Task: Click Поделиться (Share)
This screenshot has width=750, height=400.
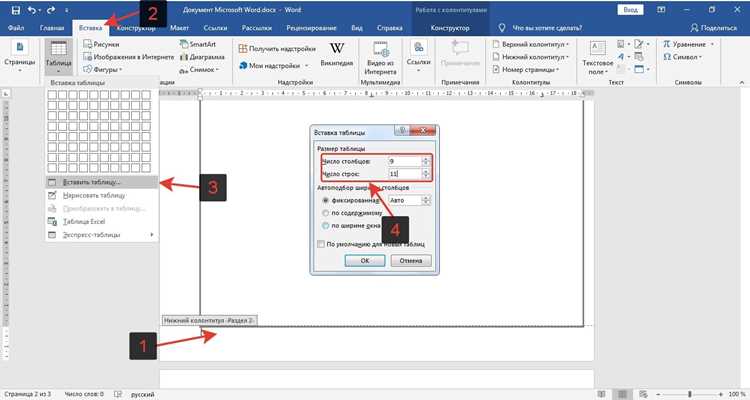Action: coord(714,28)
